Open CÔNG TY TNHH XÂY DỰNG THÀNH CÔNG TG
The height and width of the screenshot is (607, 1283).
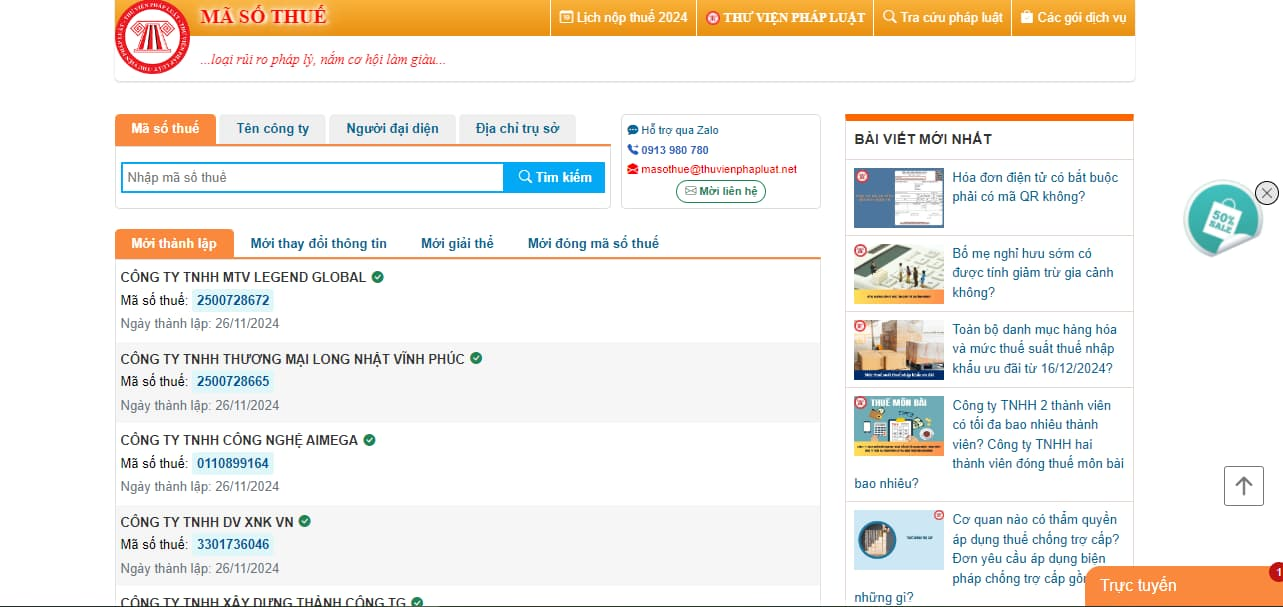263,602
